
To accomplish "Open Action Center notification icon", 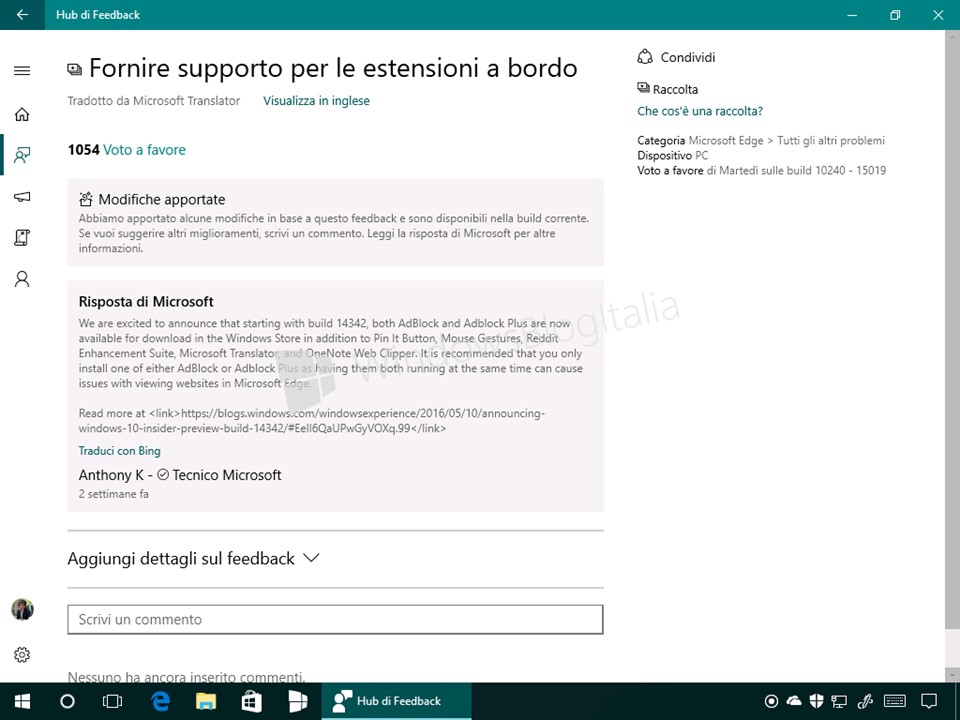I will point(929,701).
